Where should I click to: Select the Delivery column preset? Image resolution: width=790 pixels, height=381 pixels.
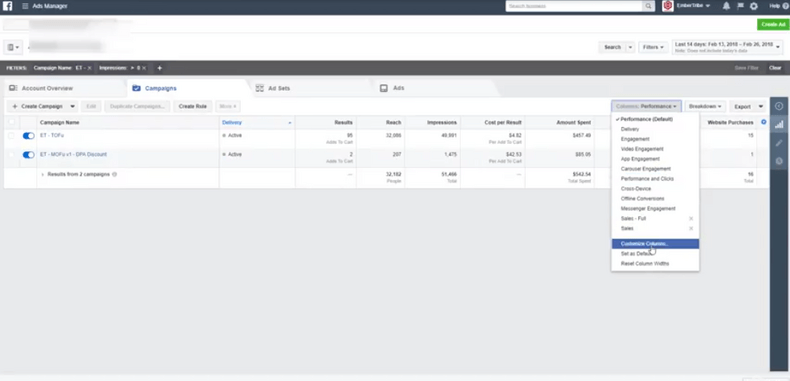click(655, 130)
